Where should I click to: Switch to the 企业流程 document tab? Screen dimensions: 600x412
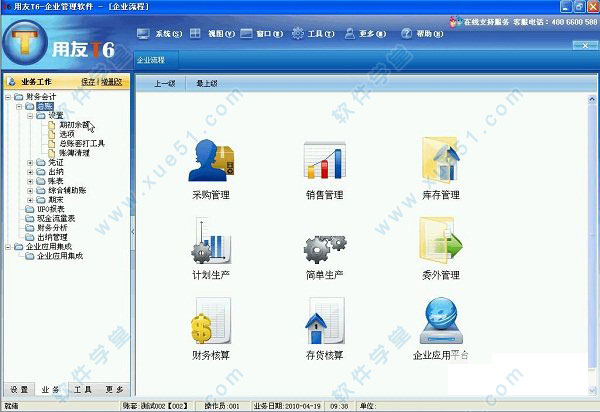pyautogui.click(x=155, y=60)
